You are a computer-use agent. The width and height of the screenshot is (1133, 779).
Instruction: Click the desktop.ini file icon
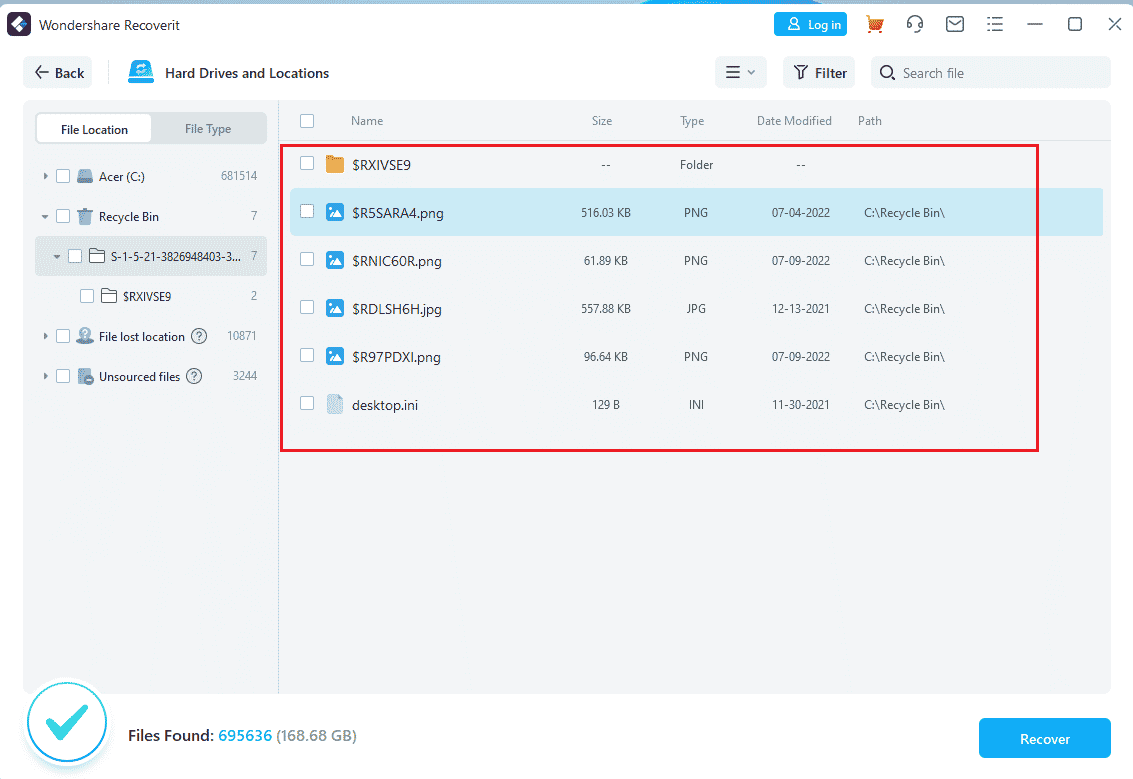click(x=335, y=405)
